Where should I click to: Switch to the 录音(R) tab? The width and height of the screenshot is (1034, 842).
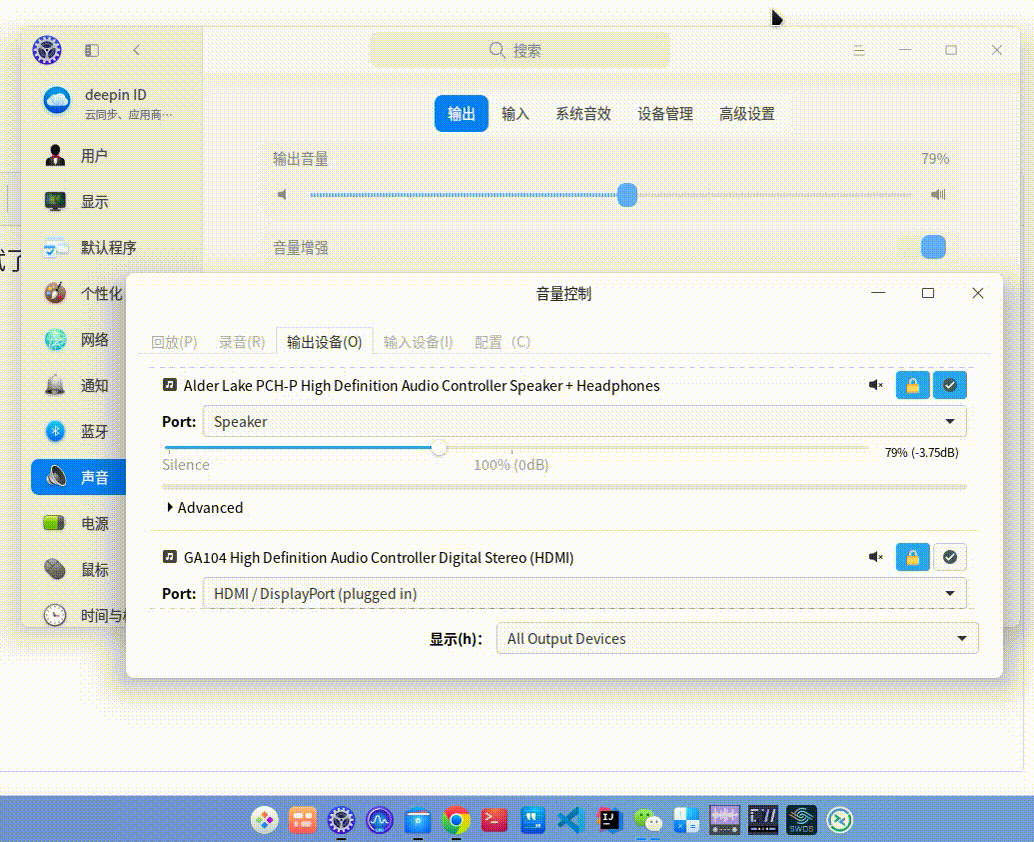(x=242, y=342)
